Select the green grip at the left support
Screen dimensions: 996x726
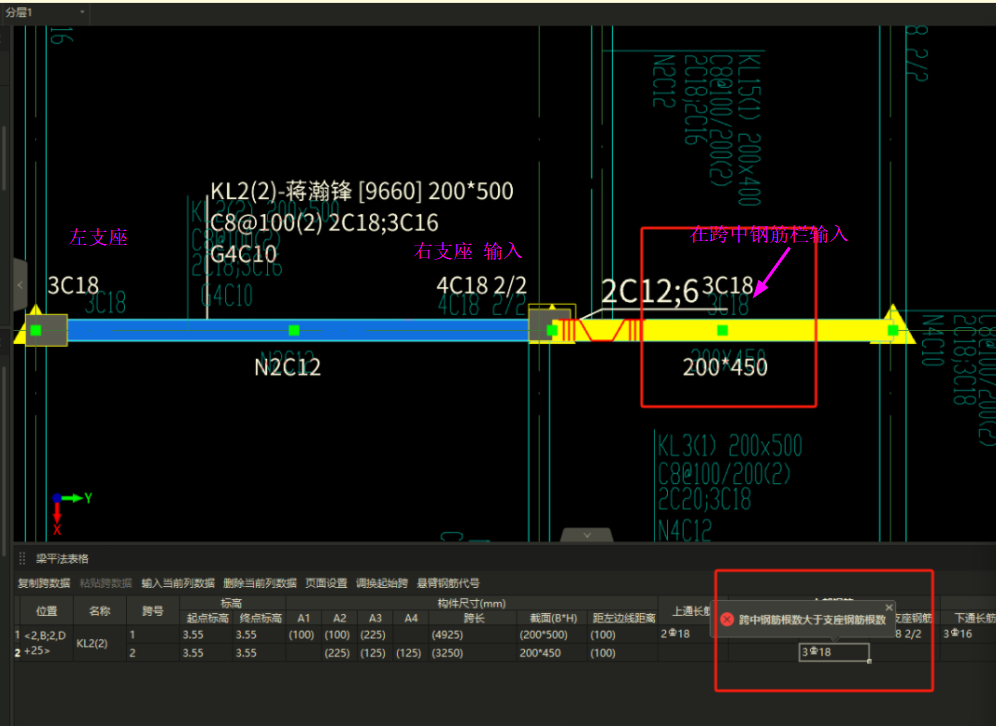pos(36,330)
